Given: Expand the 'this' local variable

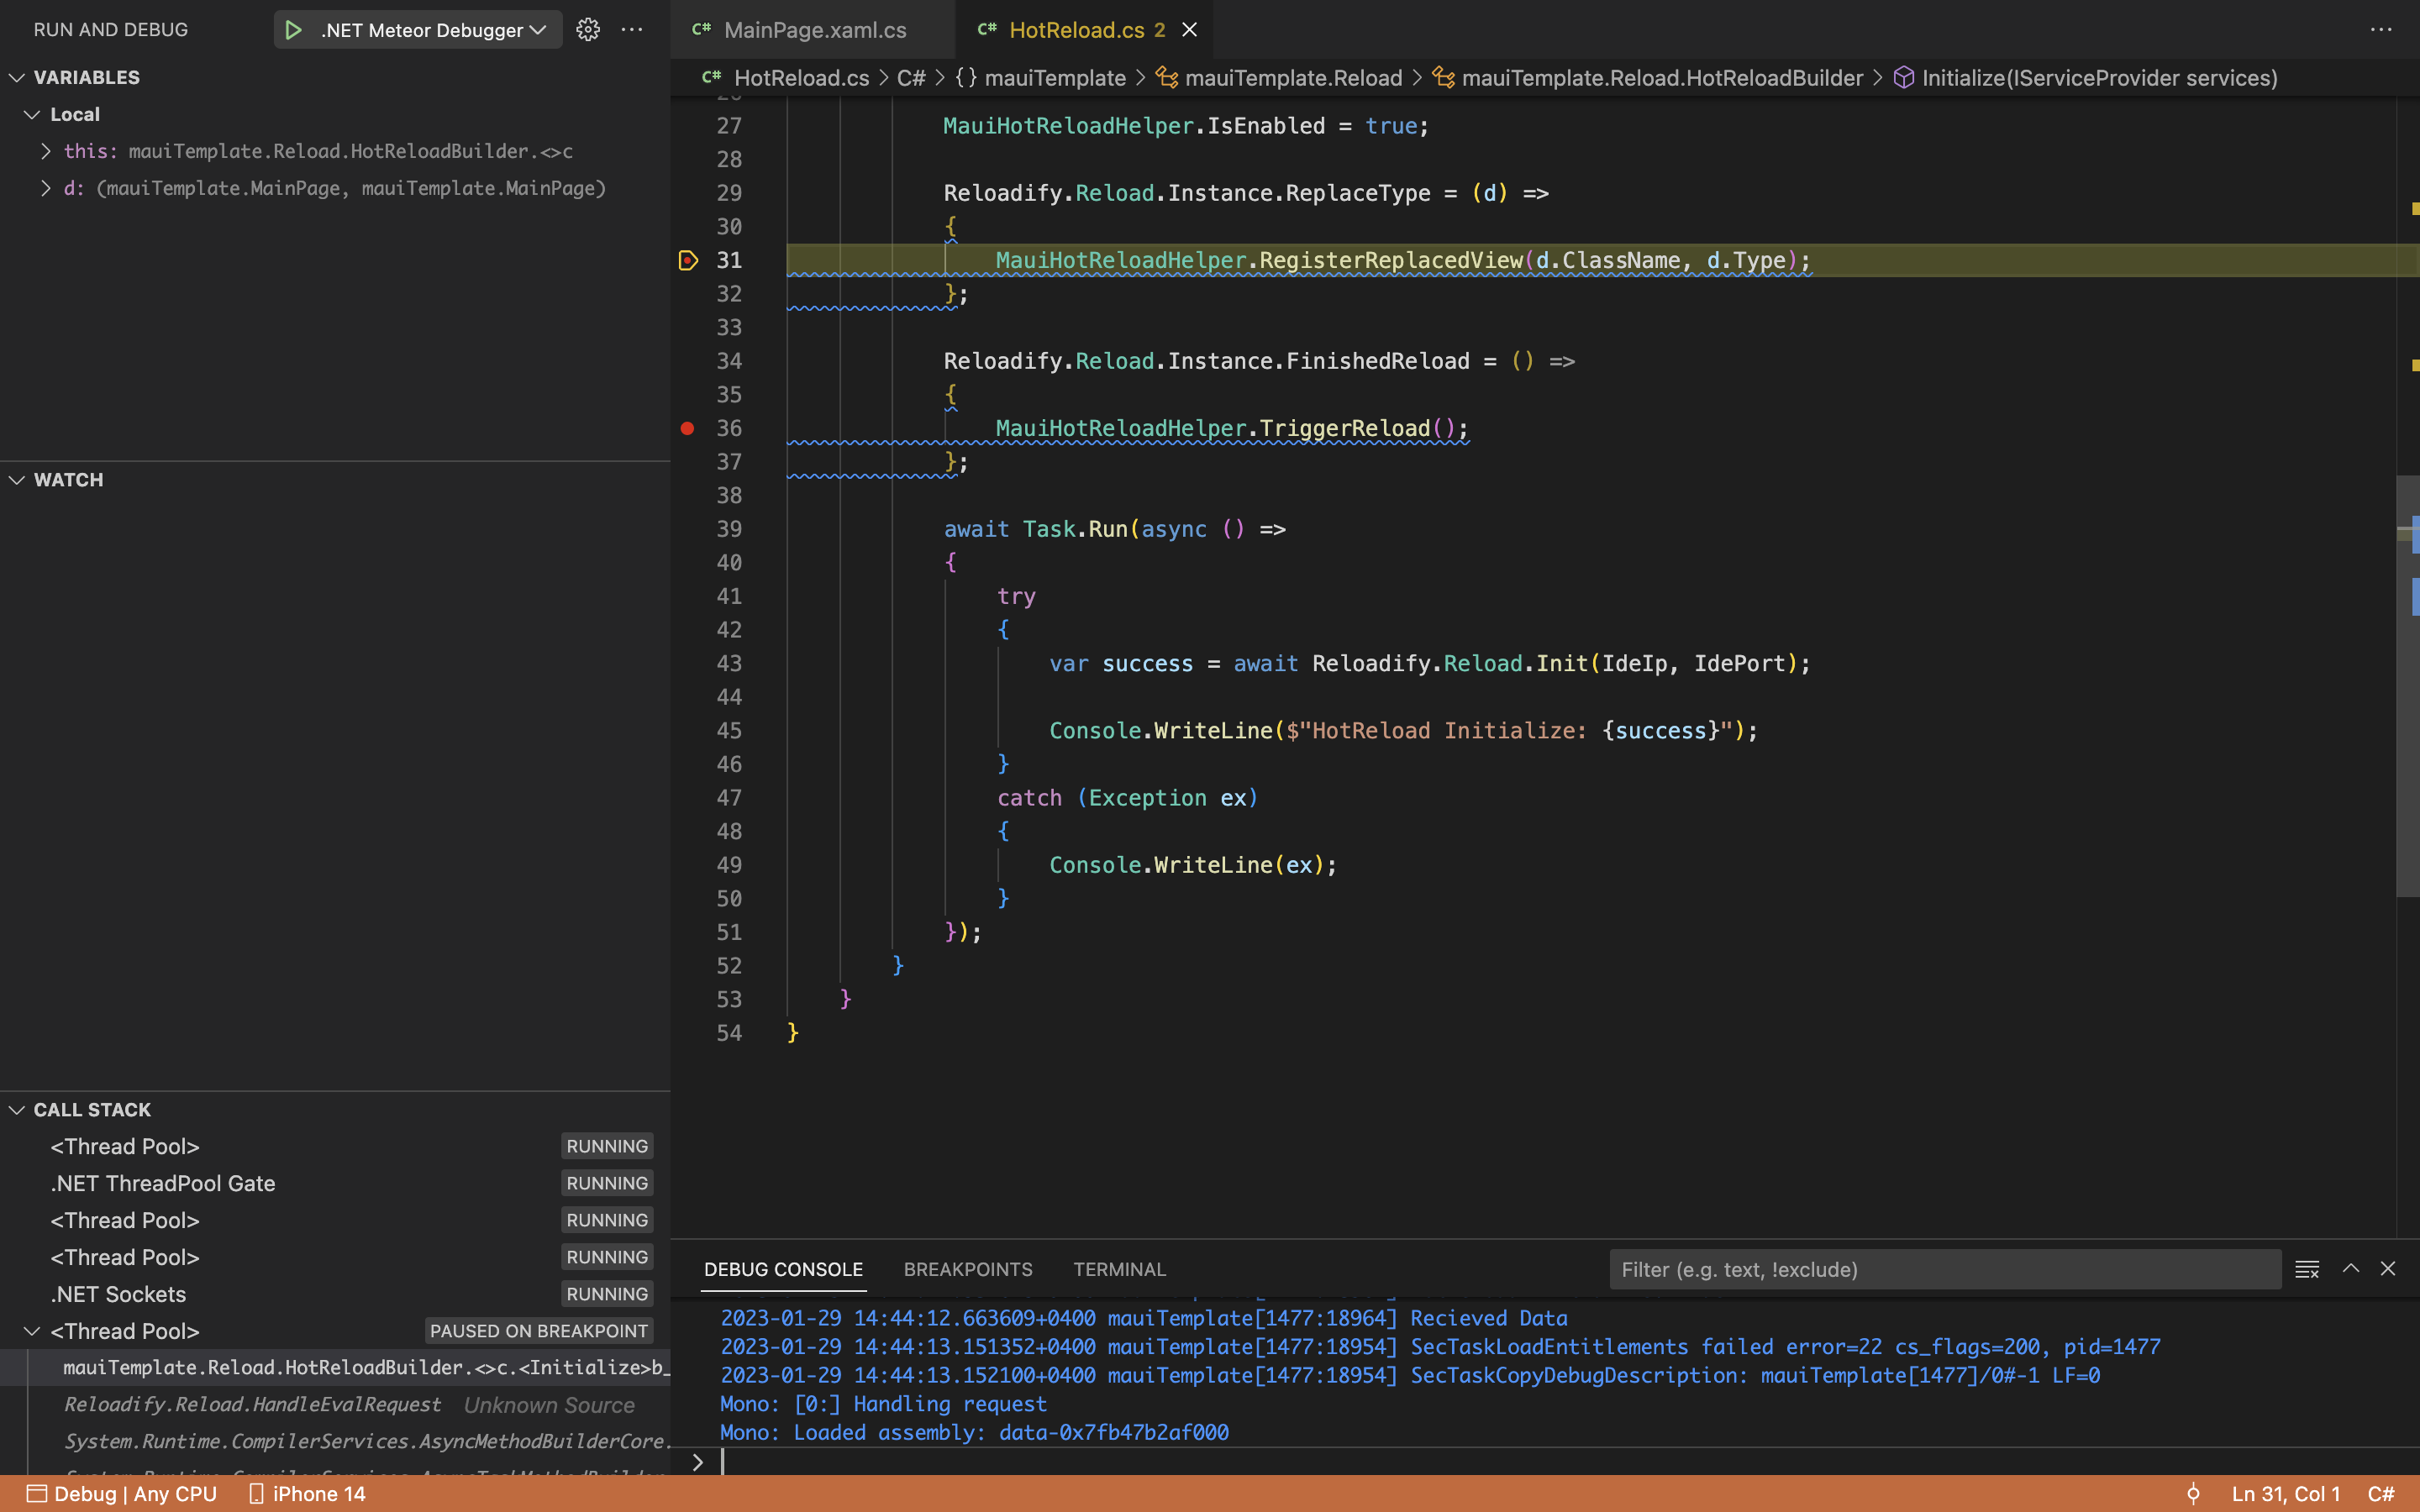Looking at the screenshot, I should click(x=45, y=151).
